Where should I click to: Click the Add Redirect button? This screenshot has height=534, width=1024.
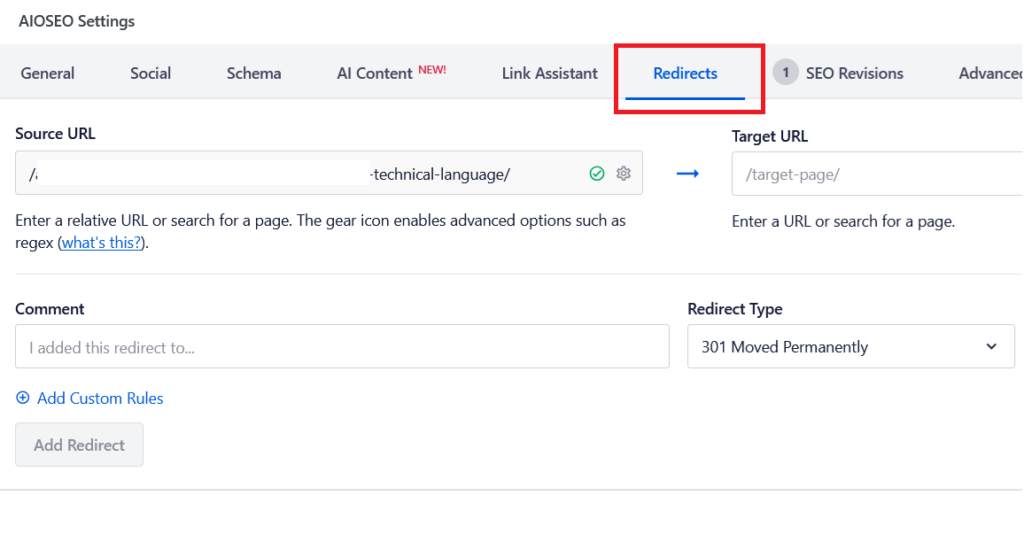tap(79, 445)
